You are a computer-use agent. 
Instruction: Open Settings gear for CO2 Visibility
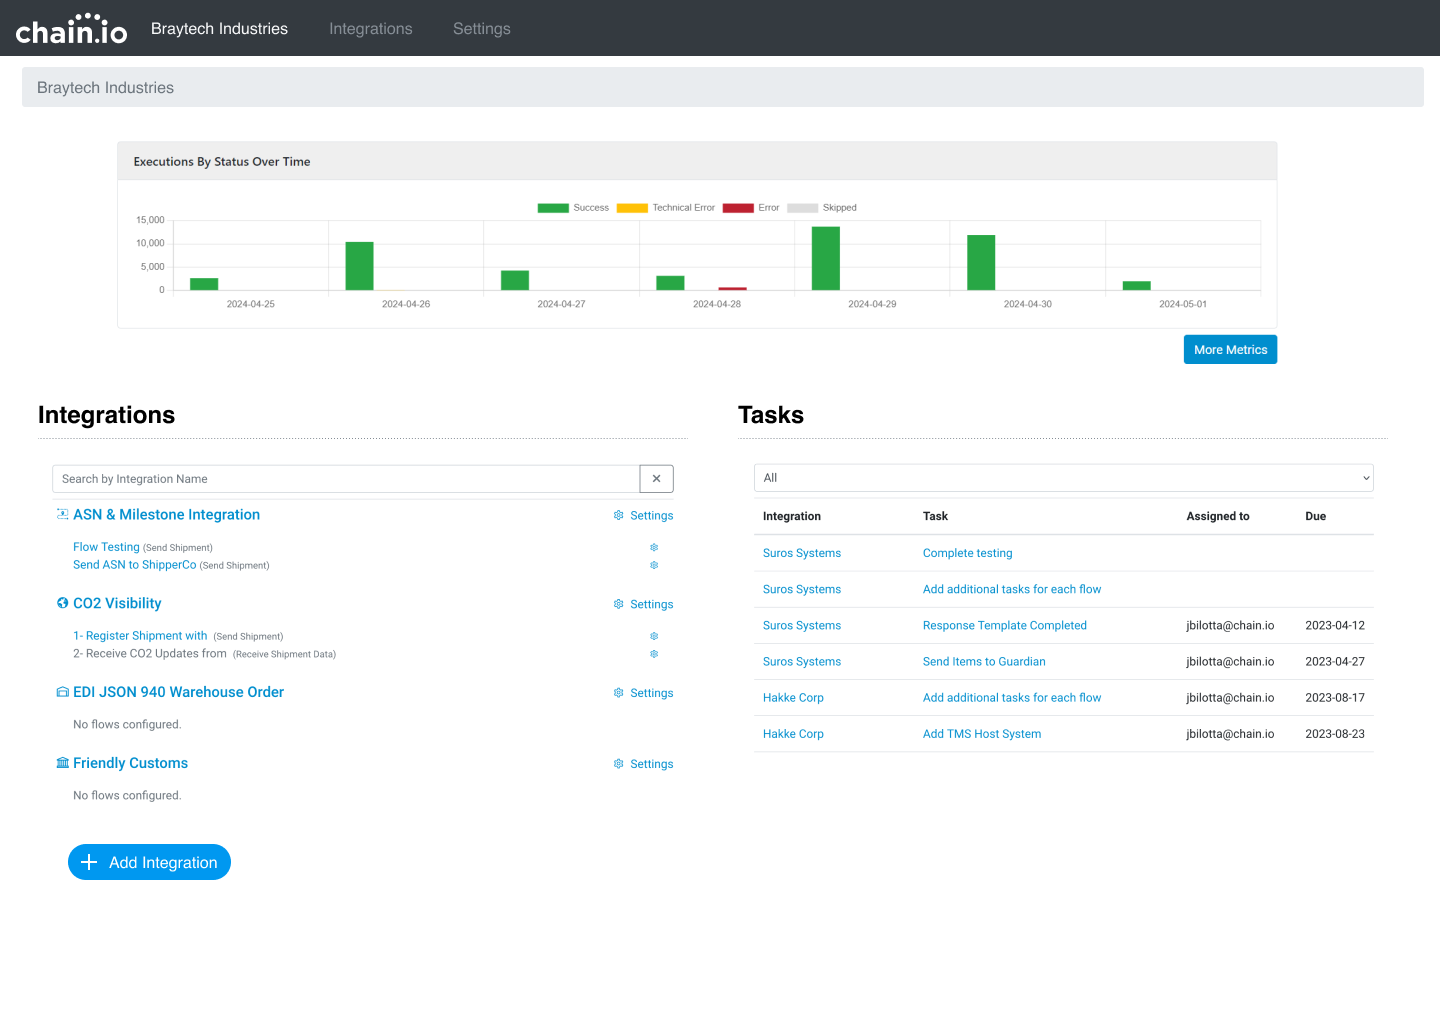tap(643, 605)
